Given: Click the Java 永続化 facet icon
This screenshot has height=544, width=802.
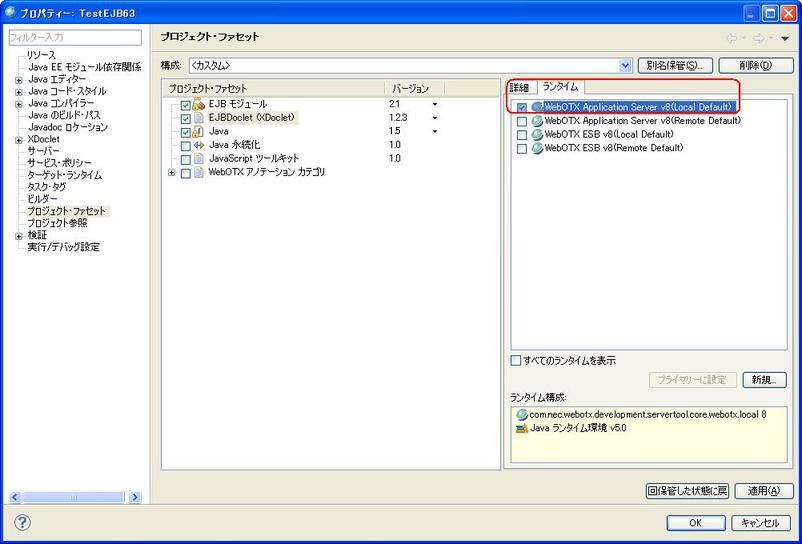Looking at the screenshot, I should point(198,145).
